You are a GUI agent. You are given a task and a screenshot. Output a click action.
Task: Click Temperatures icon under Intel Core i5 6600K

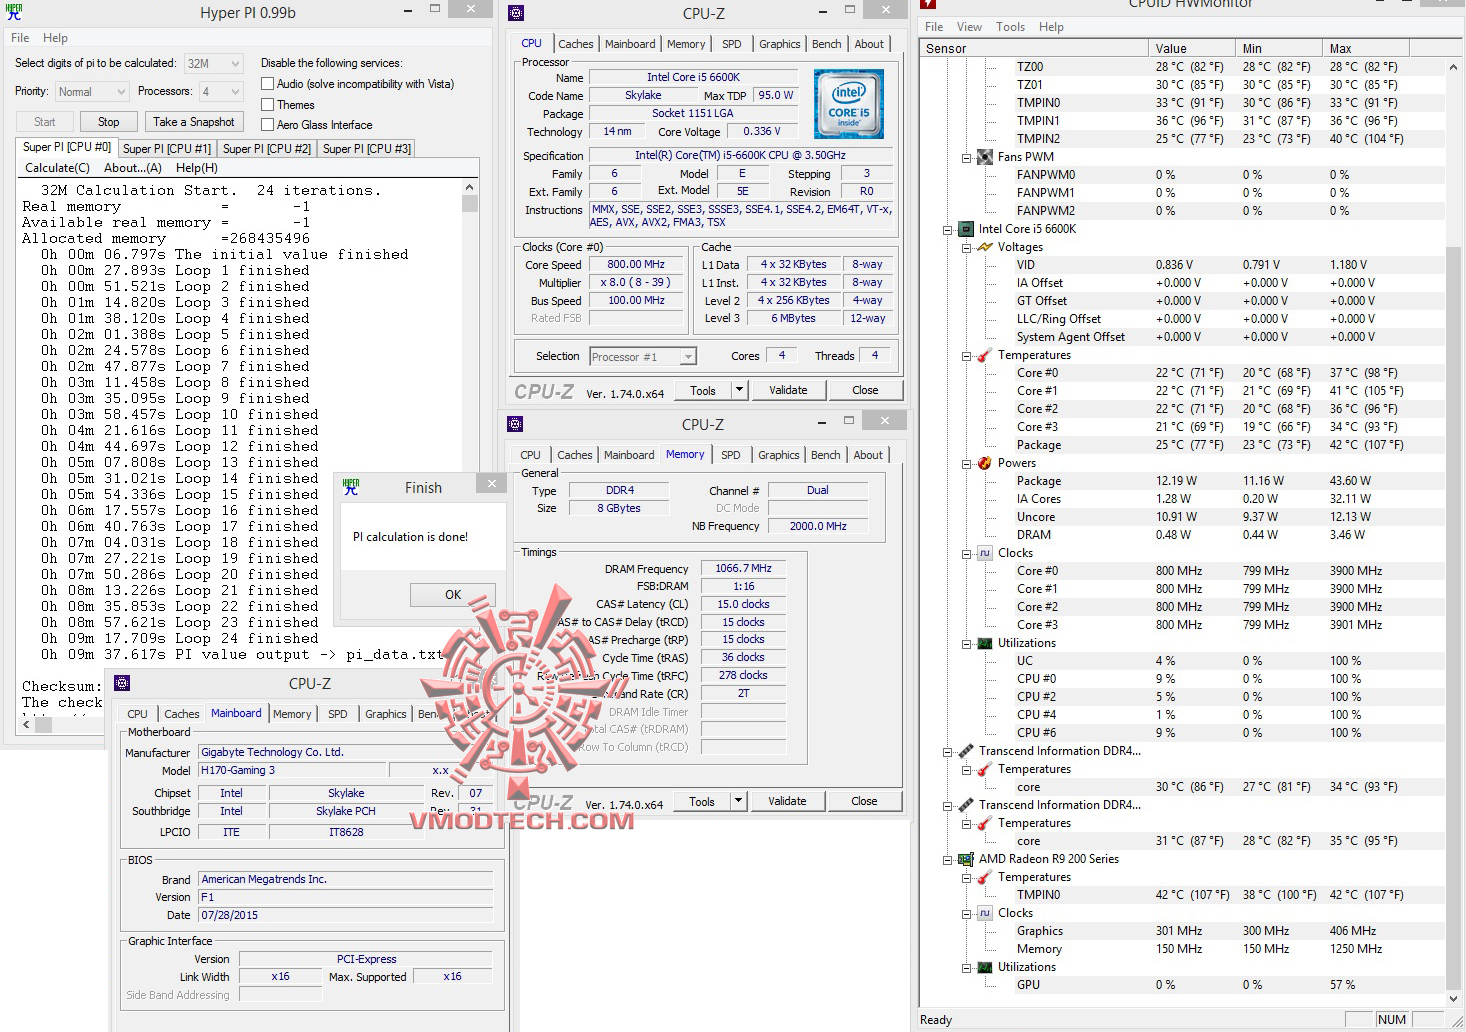(x=985, y=355)
